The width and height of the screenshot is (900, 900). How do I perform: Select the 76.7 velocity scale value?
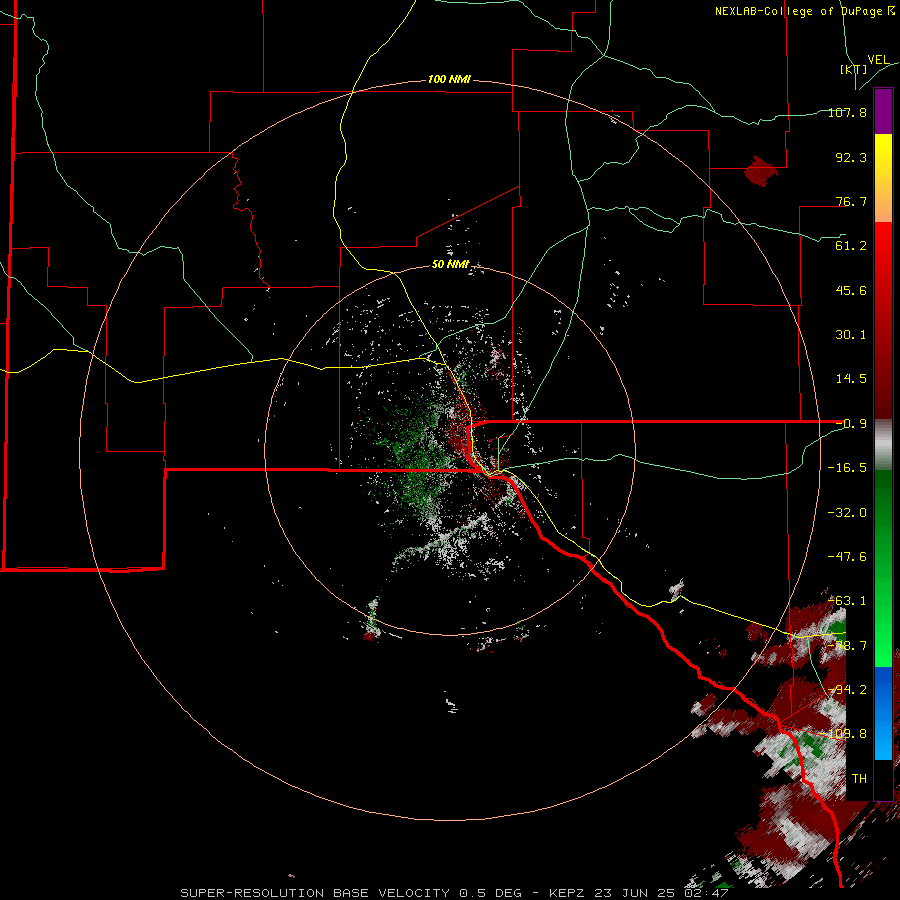pyautogui.click(x=851, y=201)
